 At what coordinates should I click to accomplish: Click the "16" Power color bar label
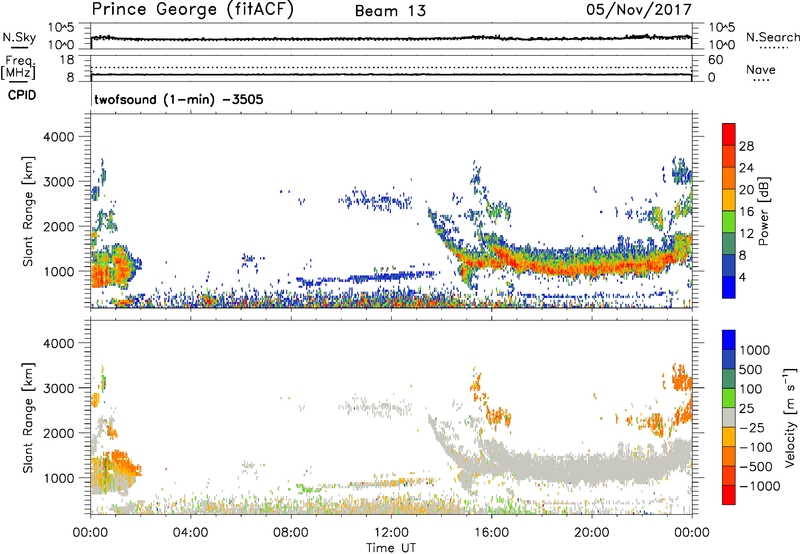pyautogui.click(x=746, y=211)
